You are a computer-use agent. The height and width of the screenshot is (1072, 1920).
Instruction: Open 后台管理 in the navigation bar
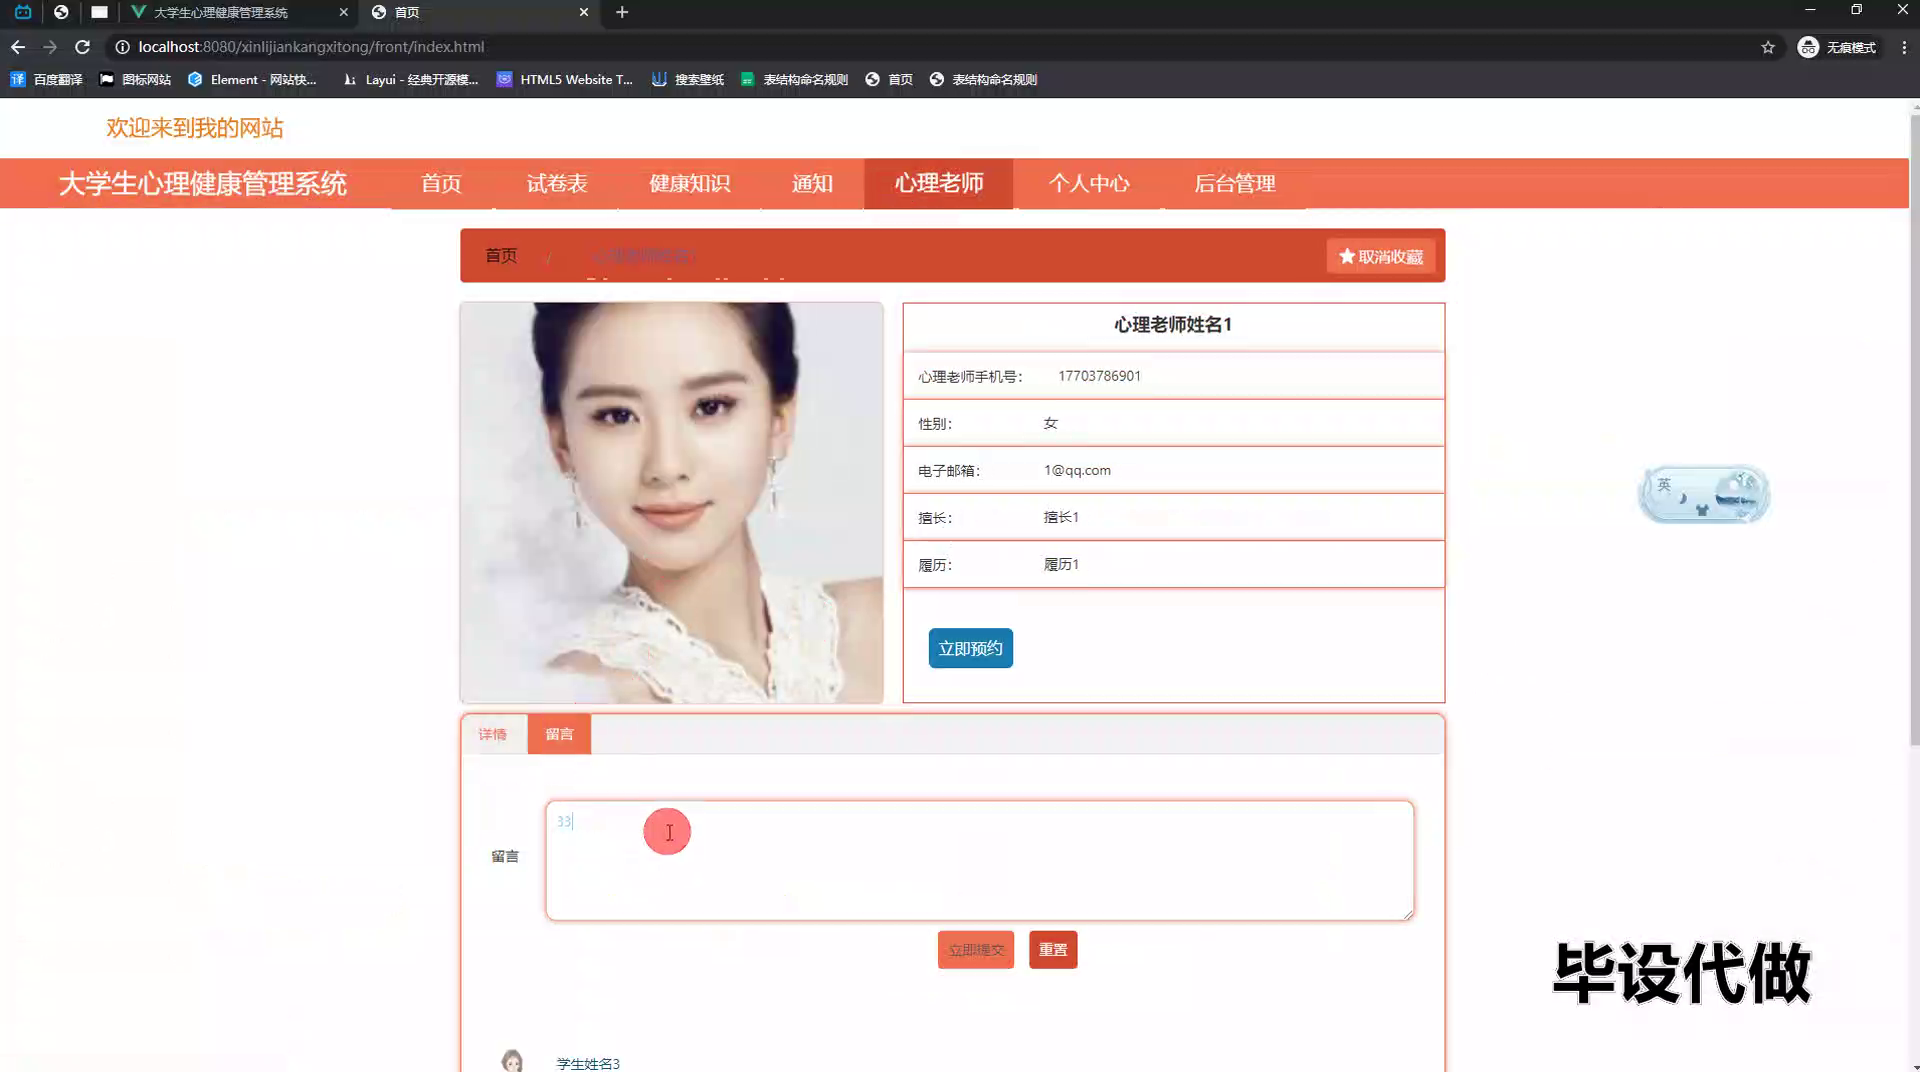point(1234,183)
